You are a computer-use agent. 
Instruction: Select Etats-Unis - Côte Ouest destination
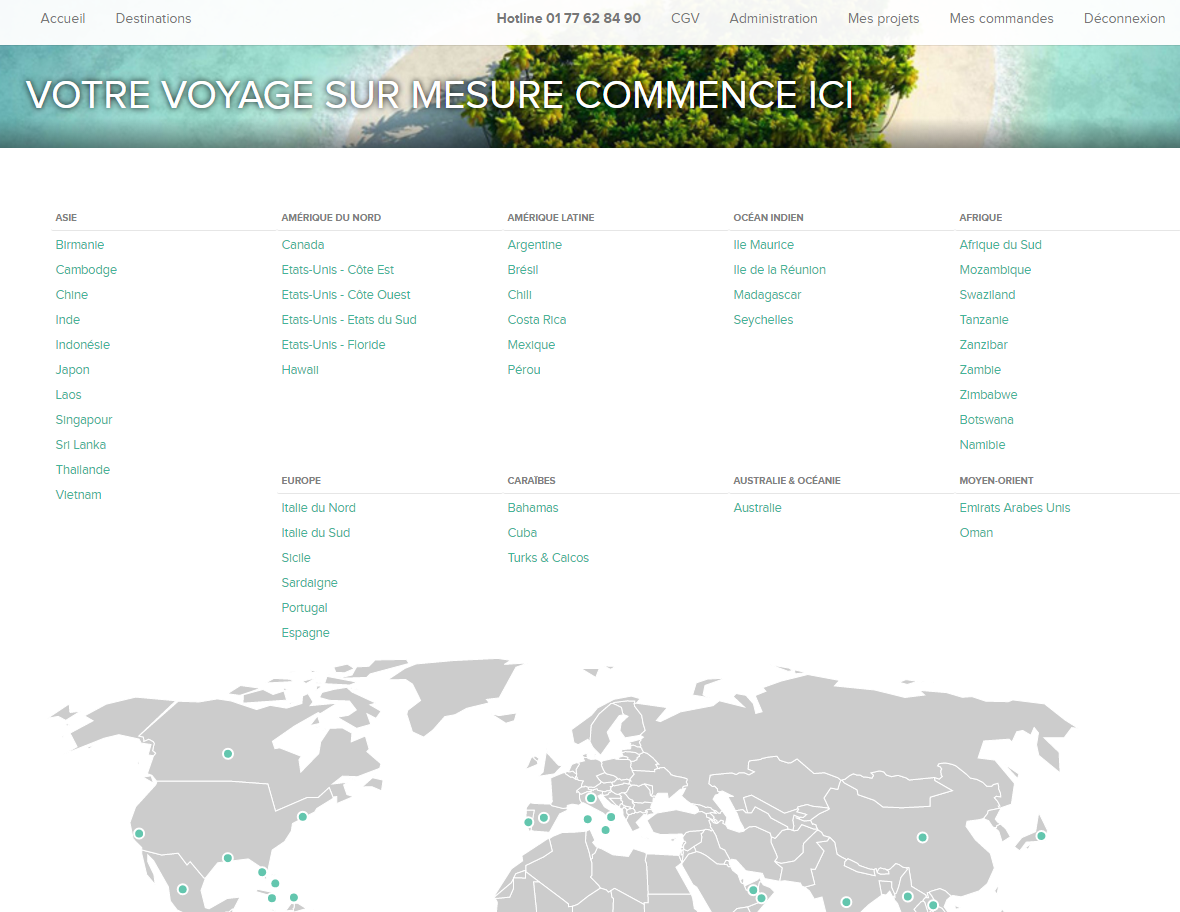[x=346, y=294]
